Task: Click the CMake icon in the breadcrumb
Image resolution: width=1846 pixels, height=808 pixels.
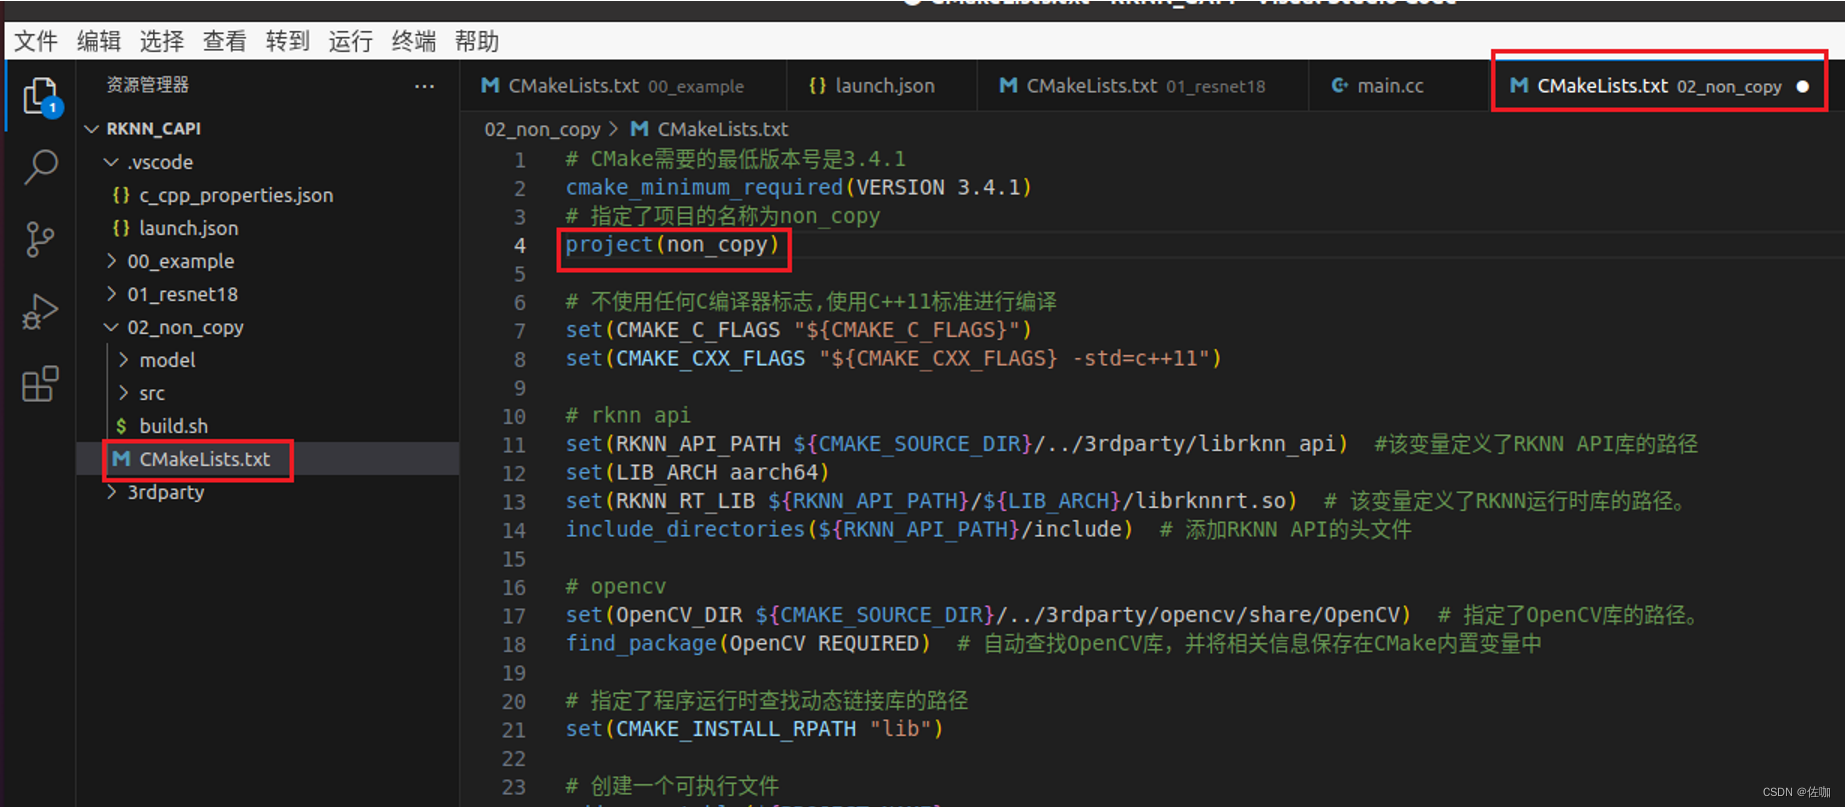Action: coord(640,129)
